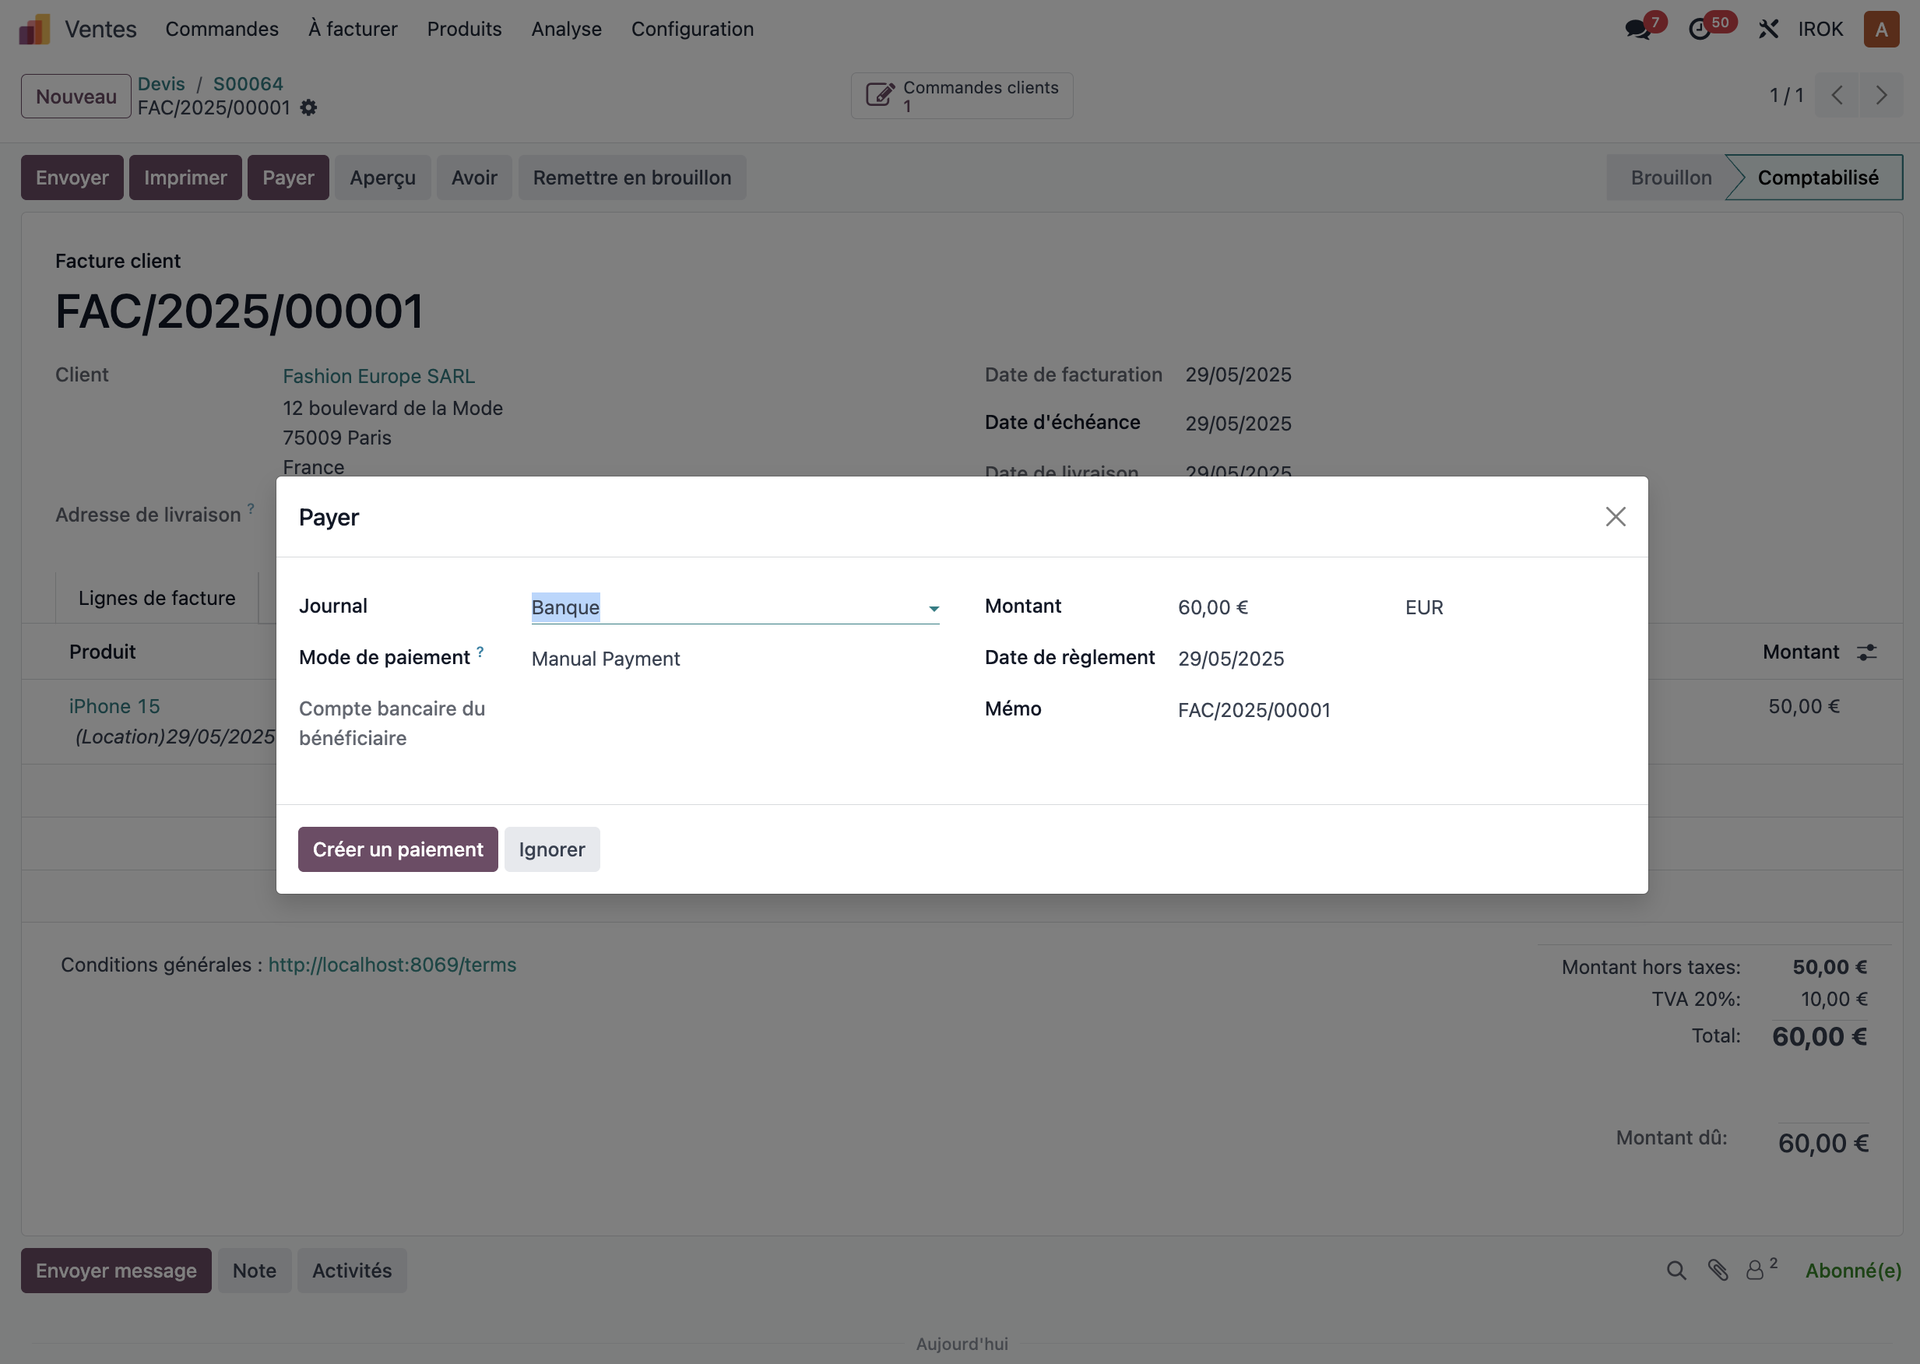Edit the Montant field 60,00 €
The height and width of the screenshot is (1364, 1920).
coord(1280,607)
